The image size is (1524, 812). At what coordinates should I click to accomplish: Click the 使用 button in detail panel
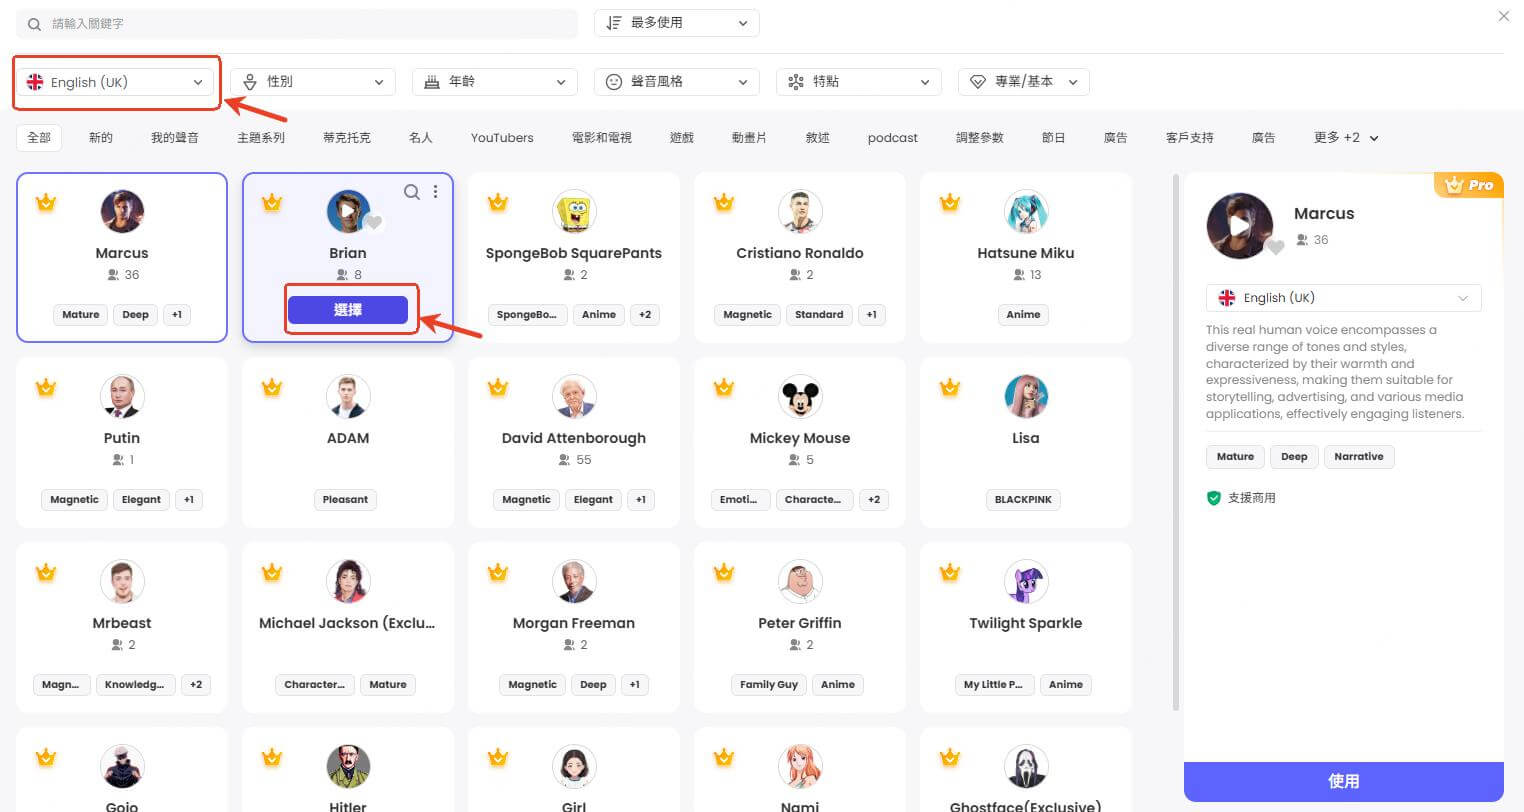[x=1344, y=781]
